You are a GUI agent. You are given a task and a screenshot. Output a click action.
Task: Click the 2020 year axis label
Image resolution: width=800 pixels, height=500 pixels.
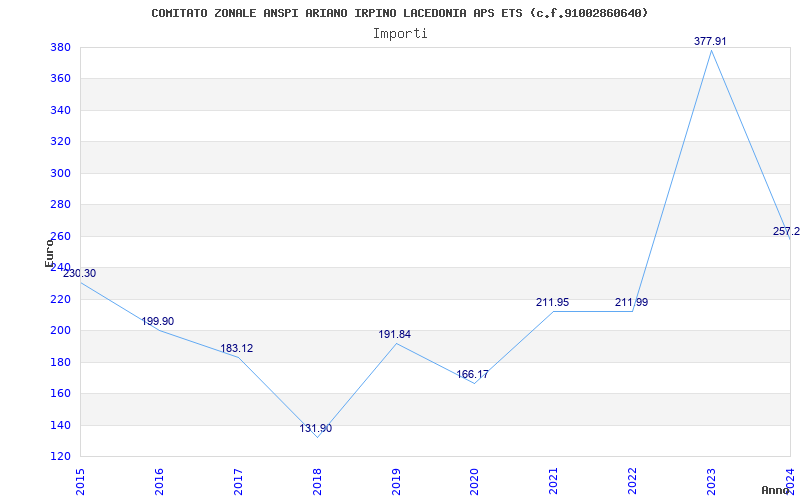point(474,481)
